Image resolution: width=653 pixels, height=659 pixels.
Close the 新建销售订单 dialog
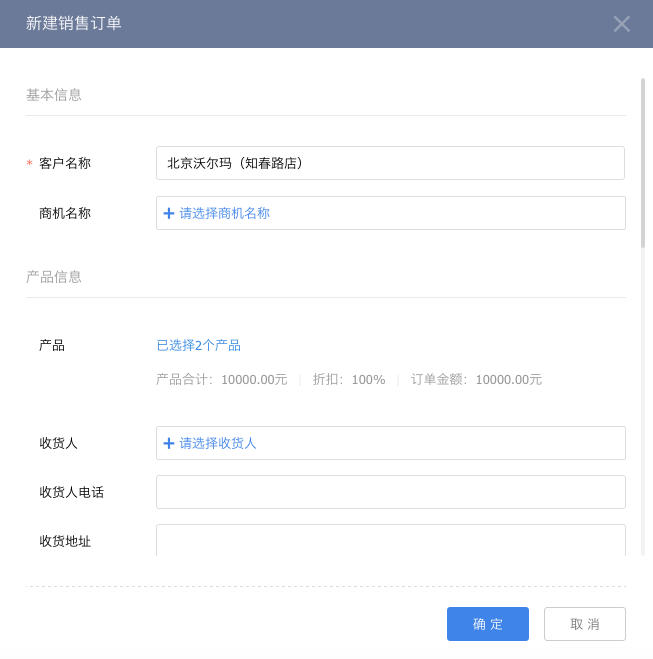point(621,24)
